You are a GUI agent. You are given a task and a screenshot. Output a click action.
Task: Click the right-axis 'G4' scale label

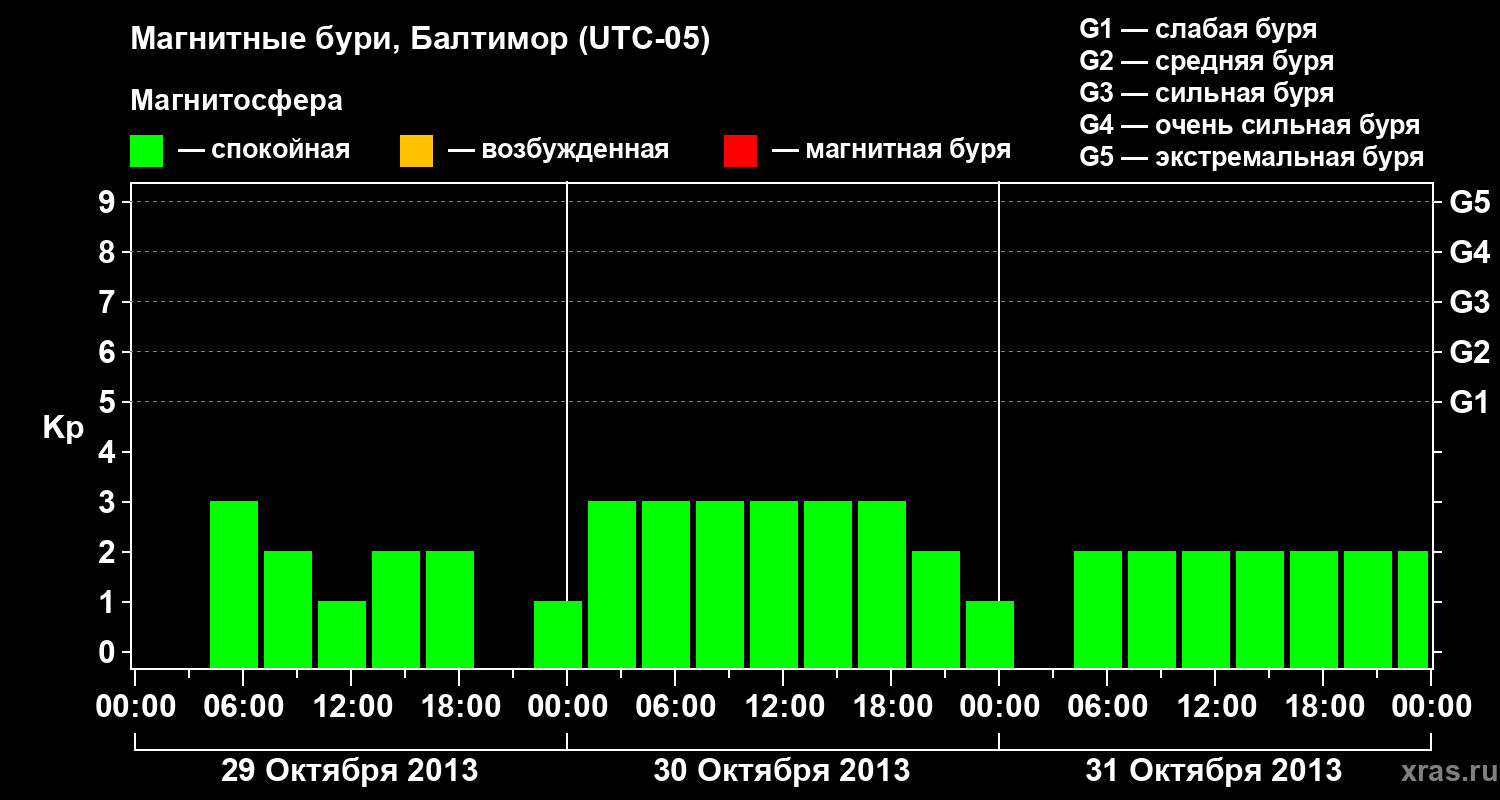click(1469, 252)
